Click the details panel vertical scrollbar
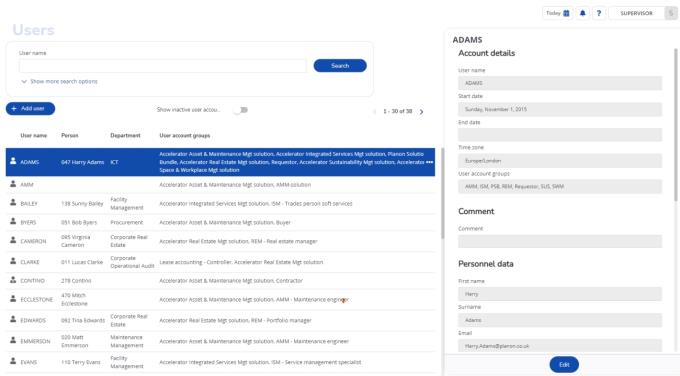680x376 pixels. click(676, 124)
